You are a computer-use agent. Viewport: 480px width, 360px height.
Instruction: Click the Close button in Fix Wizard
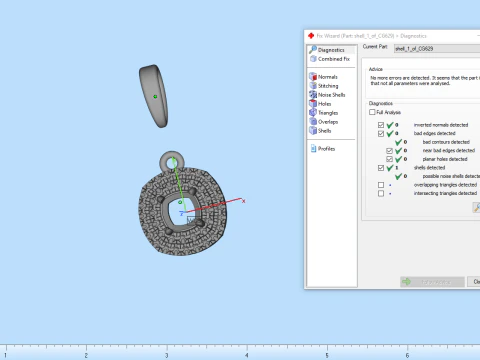[x=474, y=282]
